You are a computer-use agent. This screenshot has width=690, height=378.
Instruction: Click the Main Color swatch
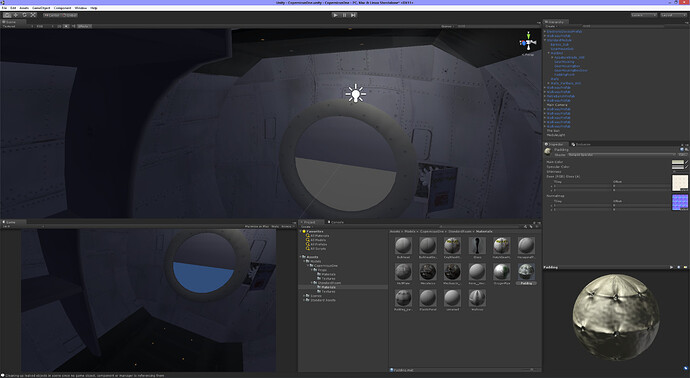(x=678, y=162)
